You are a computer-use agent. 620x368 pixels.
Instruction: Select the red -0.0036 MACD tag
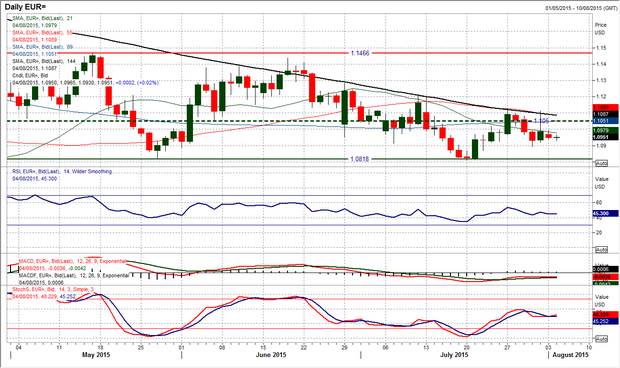tap(605, 277)
